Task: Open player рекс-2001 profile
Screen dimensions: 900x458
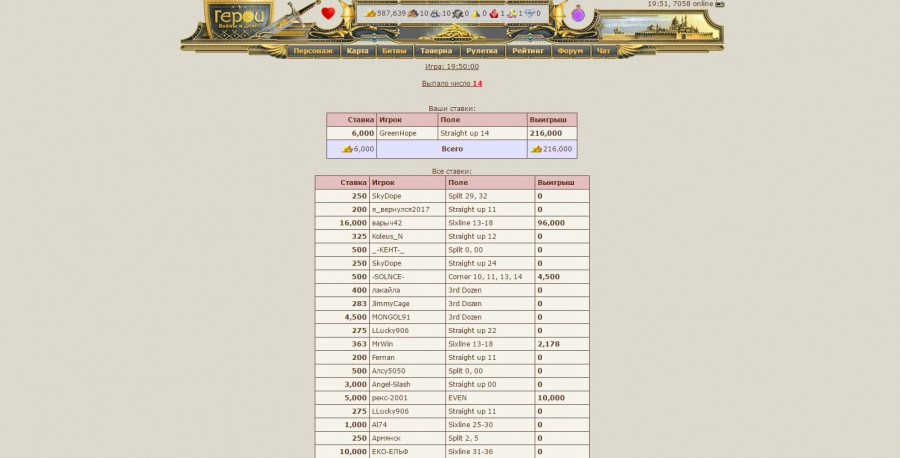Action: (x=389, y=398)
